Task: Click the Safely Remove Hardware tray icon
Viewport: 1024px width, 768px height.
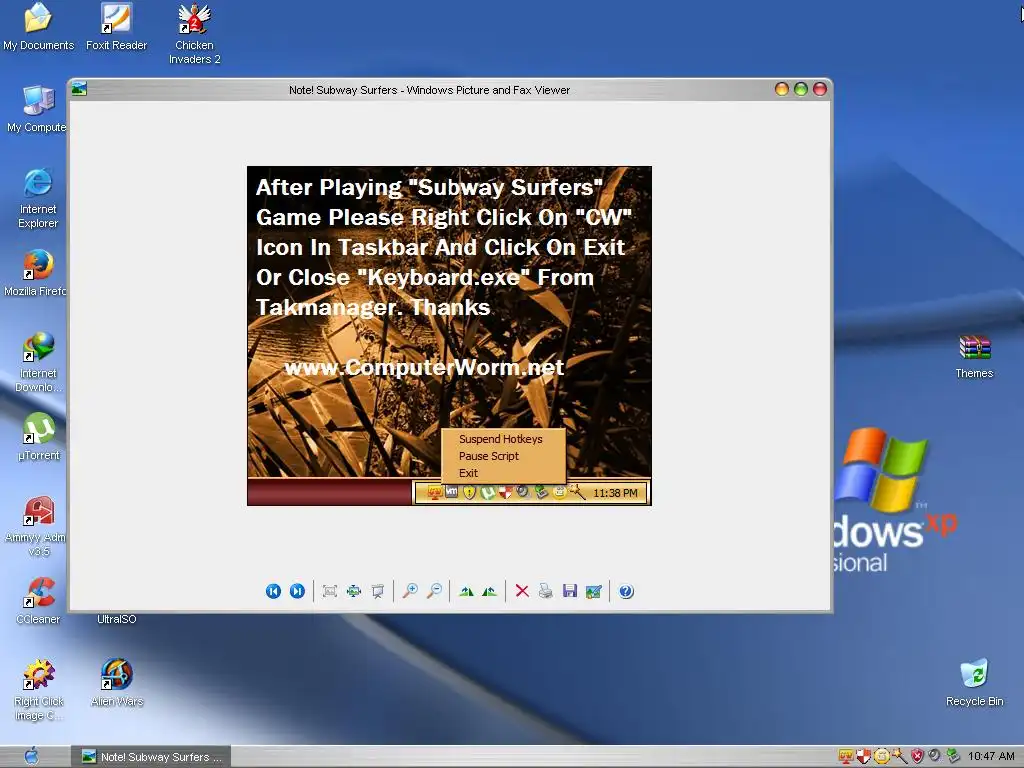Action: [x=953, y=756]
